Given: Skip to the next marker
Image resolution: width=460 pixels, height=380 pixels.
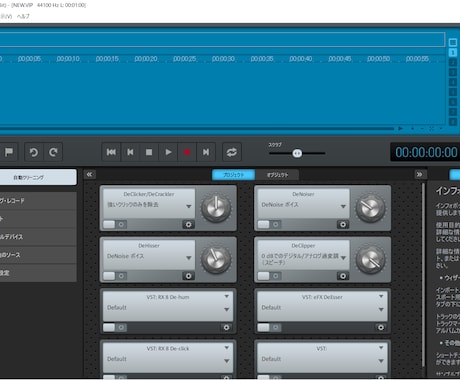Looking at the screenshot, I should pos(206,152).
